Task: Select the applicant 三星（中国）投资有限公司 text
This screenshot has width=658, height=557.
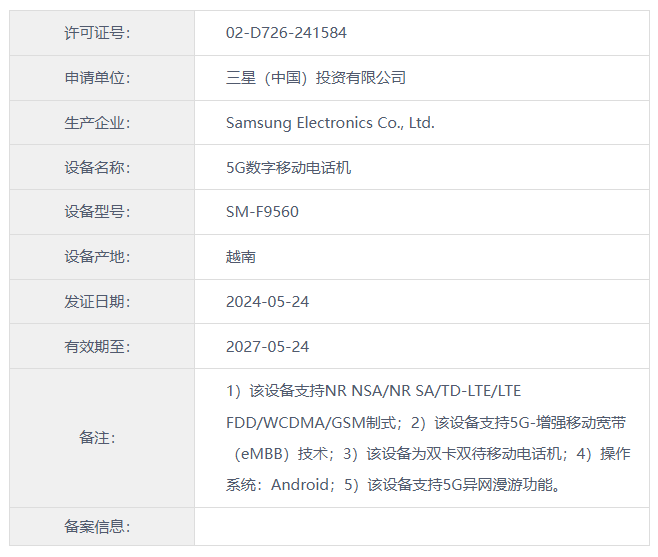Action: tap(316, 78)
